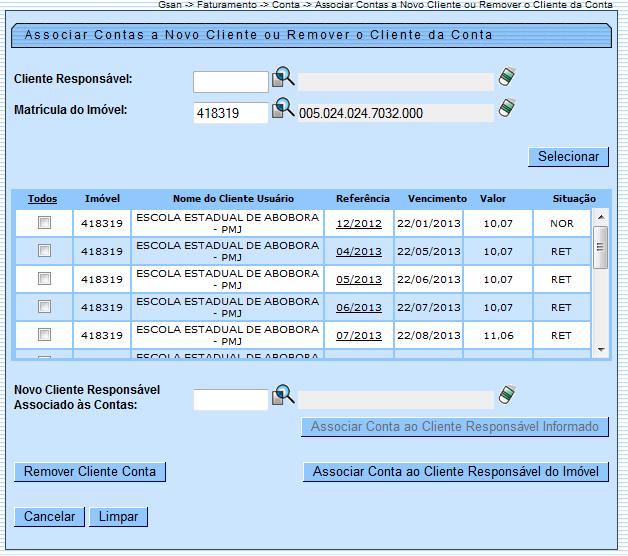Check the box for reference 12/2012 row
Viewport: 628px width, 556px height.
coord(44,223)
